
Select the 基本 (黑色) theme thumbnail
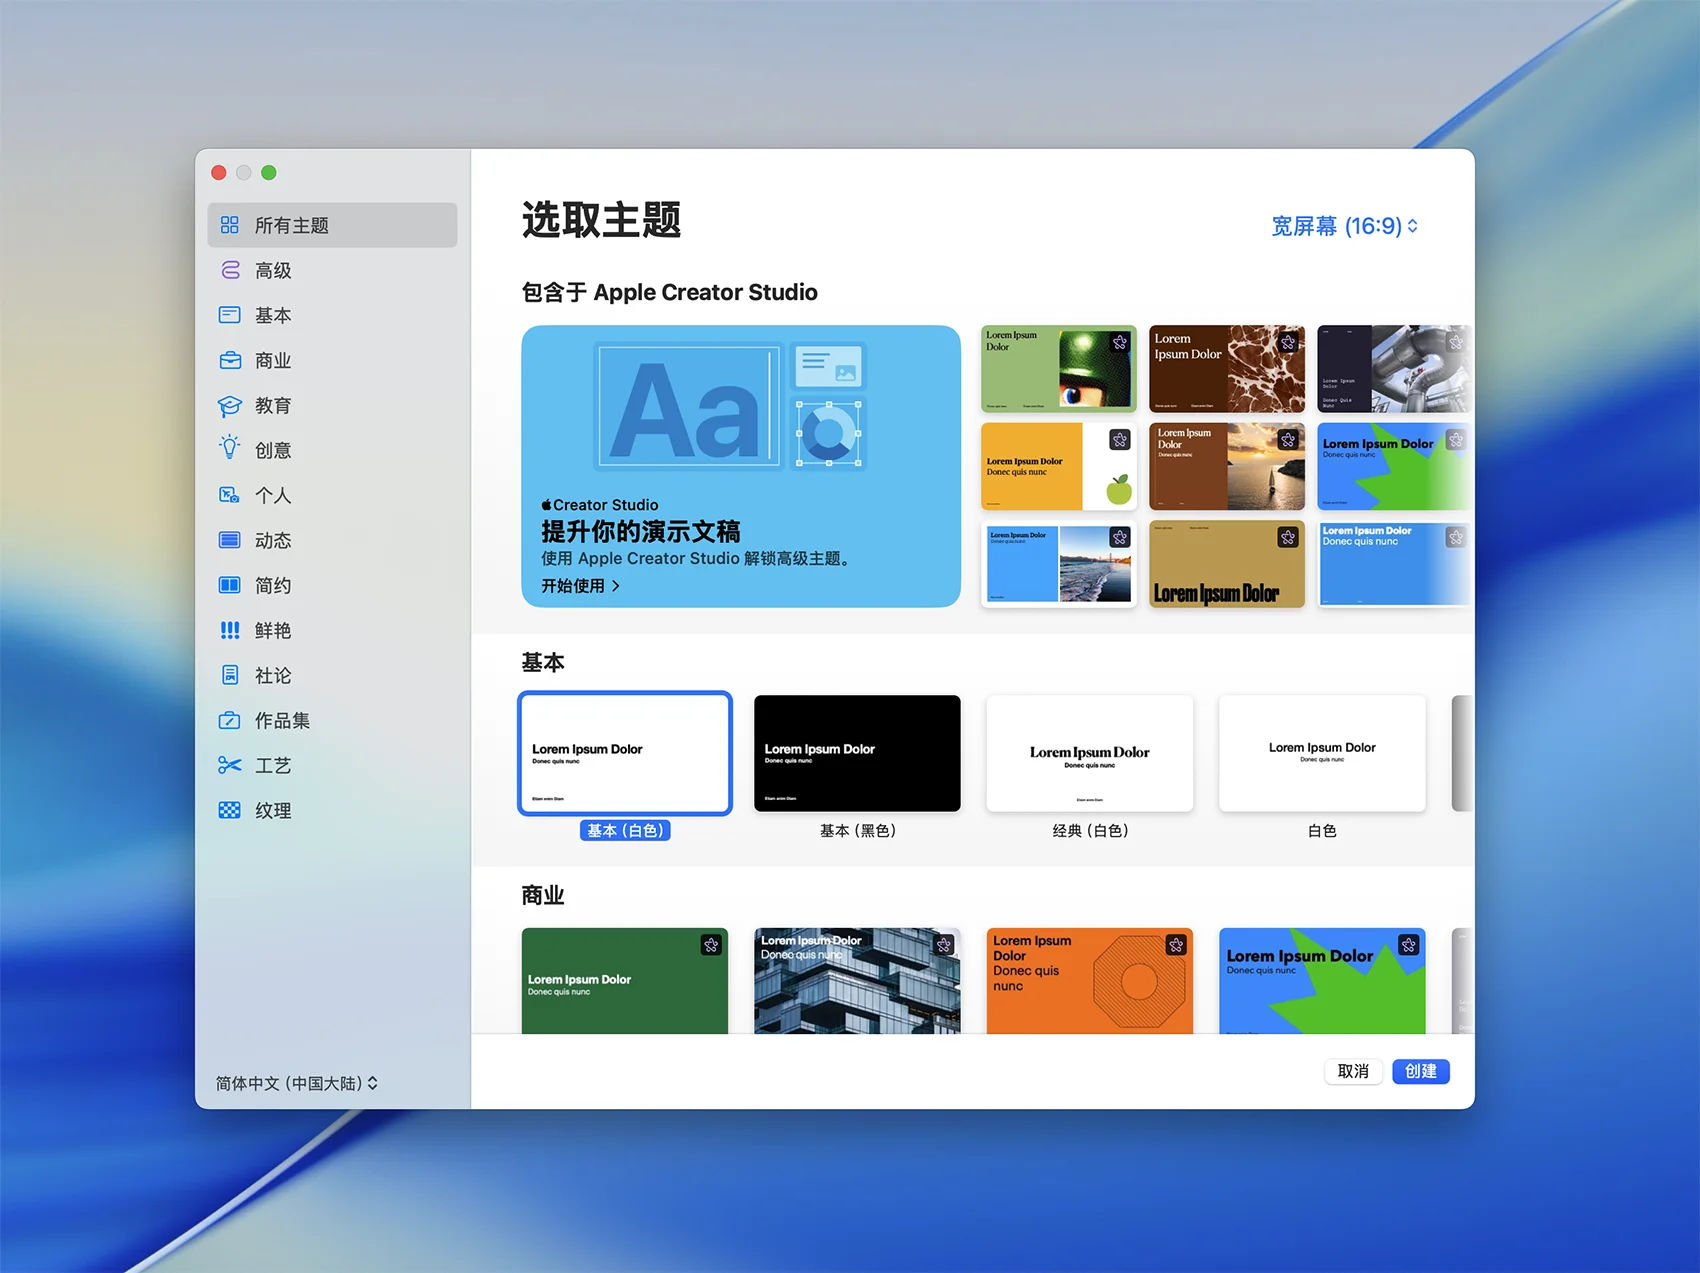(857, 753)
